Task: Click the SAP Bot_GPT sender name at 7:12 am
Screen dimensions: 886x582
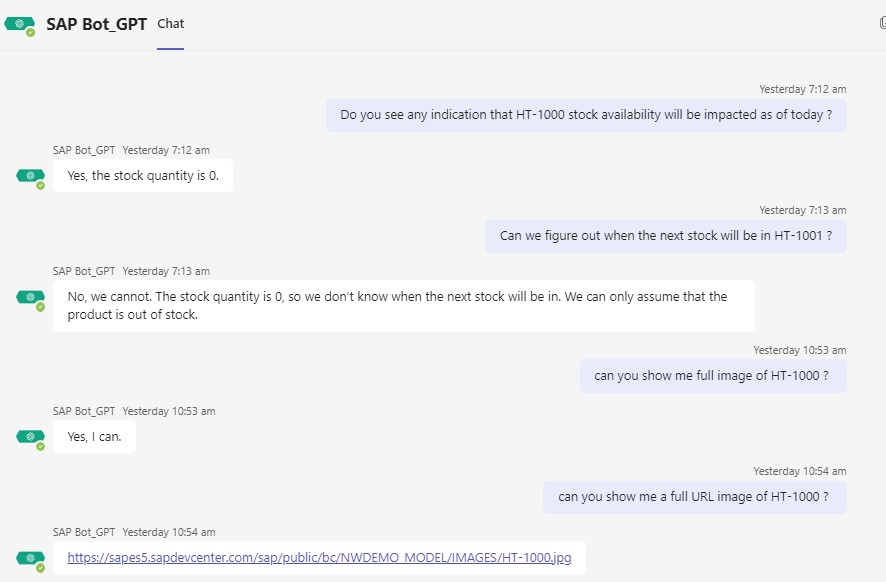Action: [84, 150]
